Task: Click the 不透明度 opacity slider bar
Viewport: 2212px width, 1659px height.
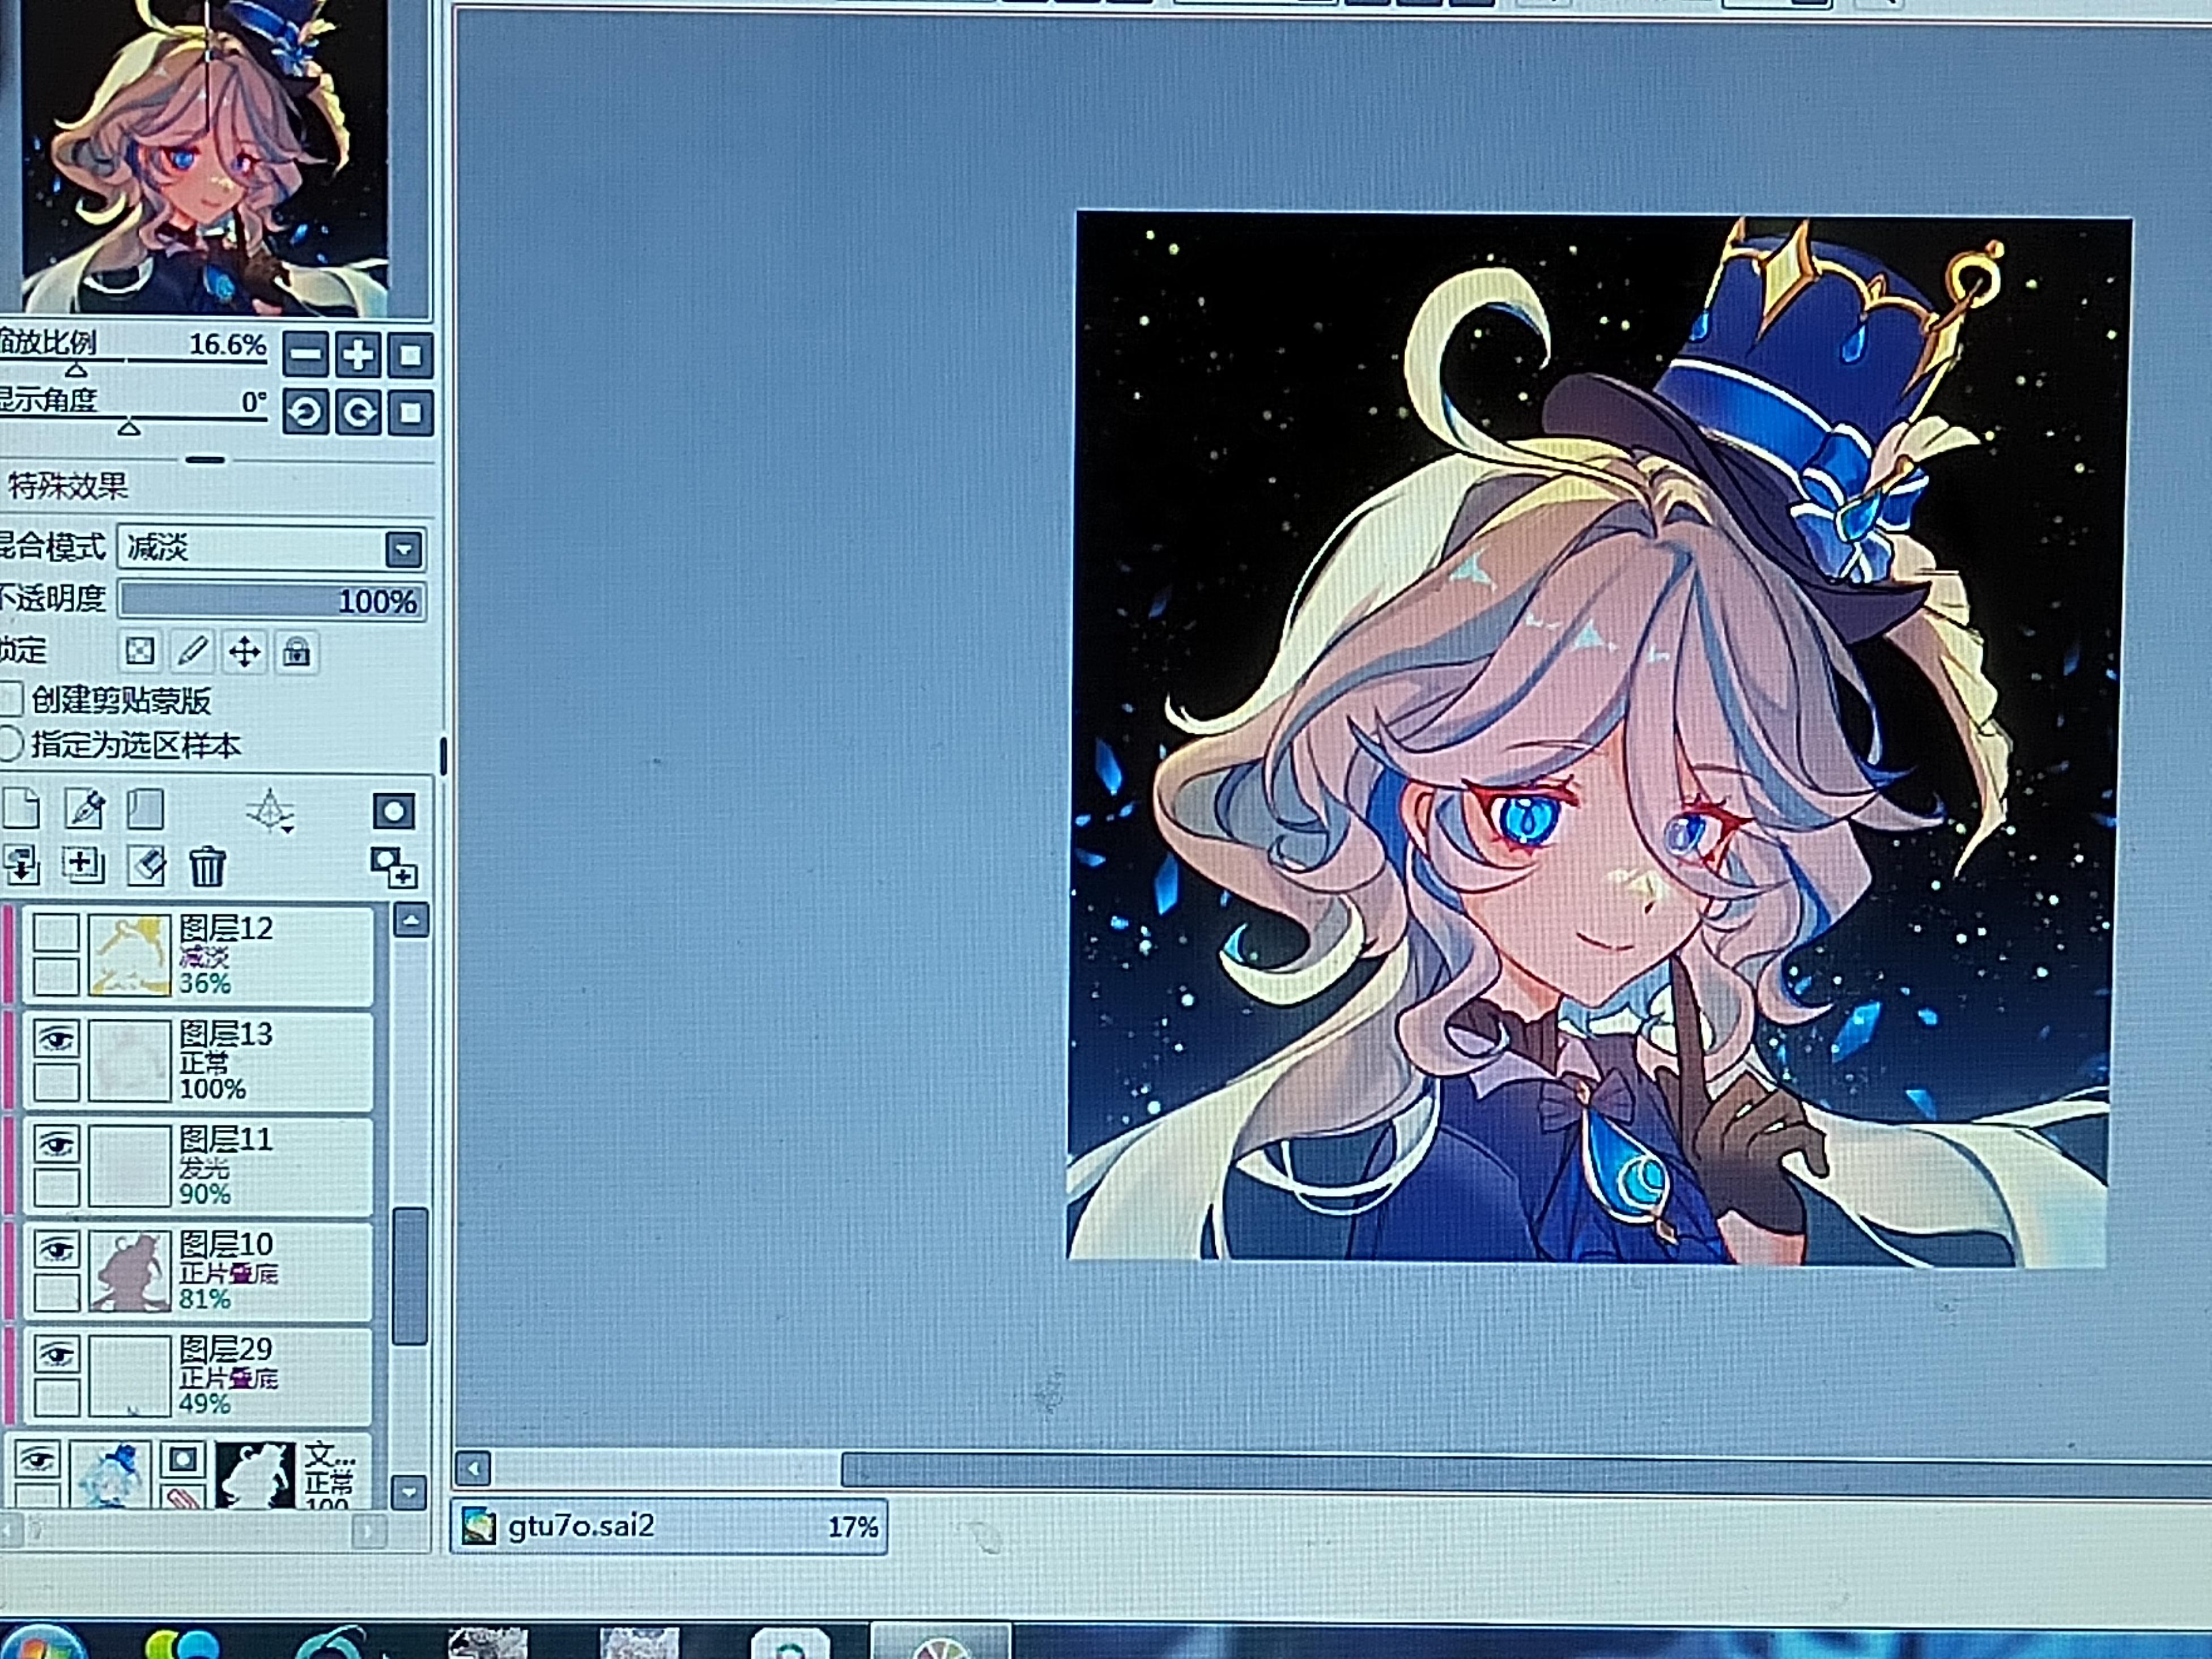Action: click(272, 600)
